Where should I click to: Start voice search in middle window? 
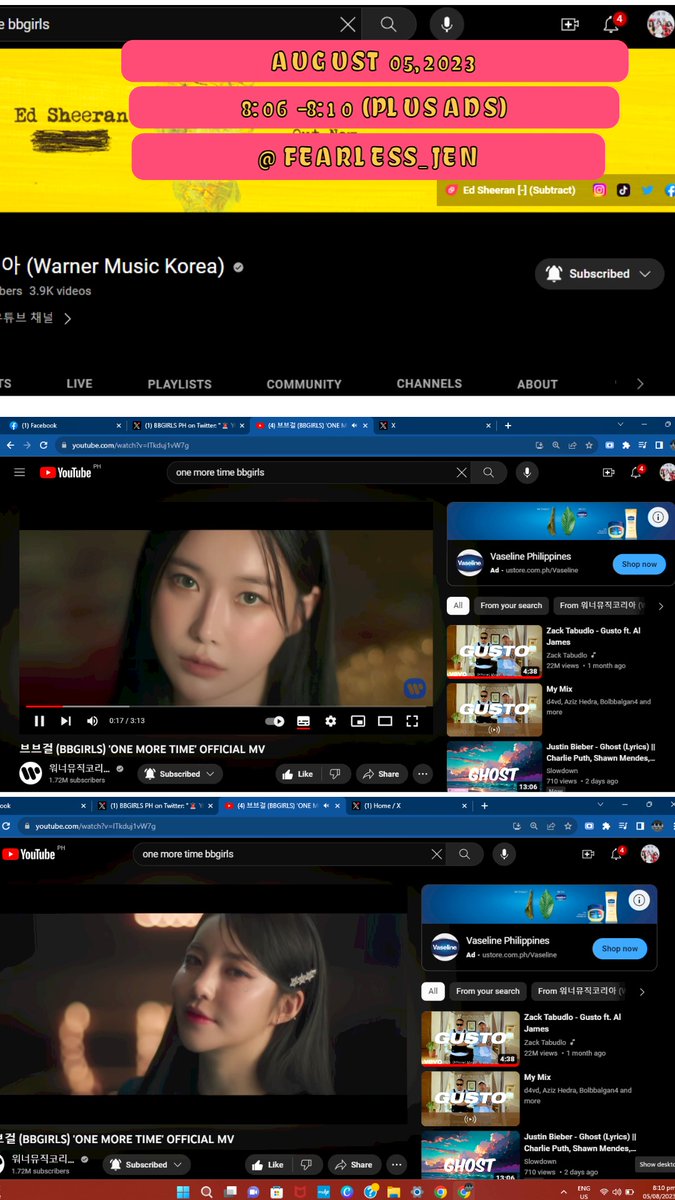click(527, 472)
